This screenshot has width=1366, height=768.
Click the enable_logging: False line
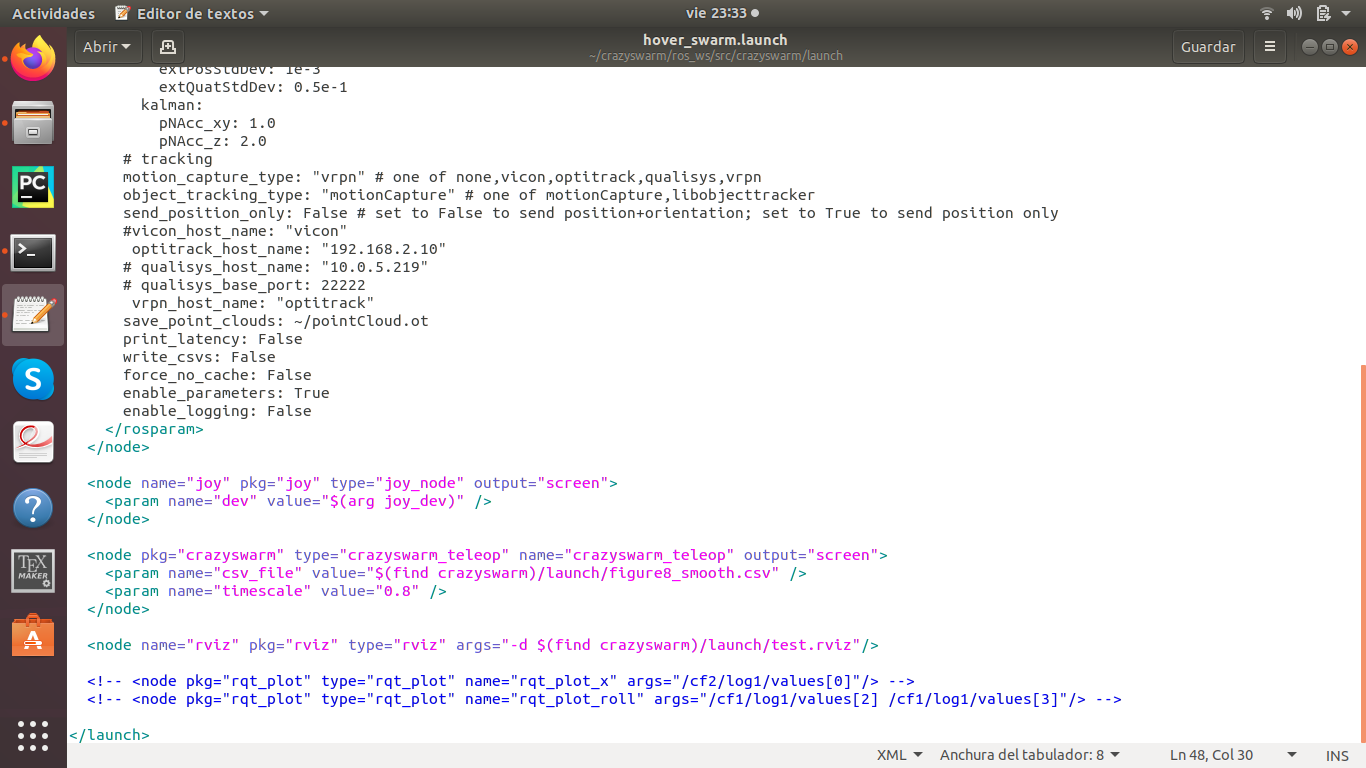[217, 411]
